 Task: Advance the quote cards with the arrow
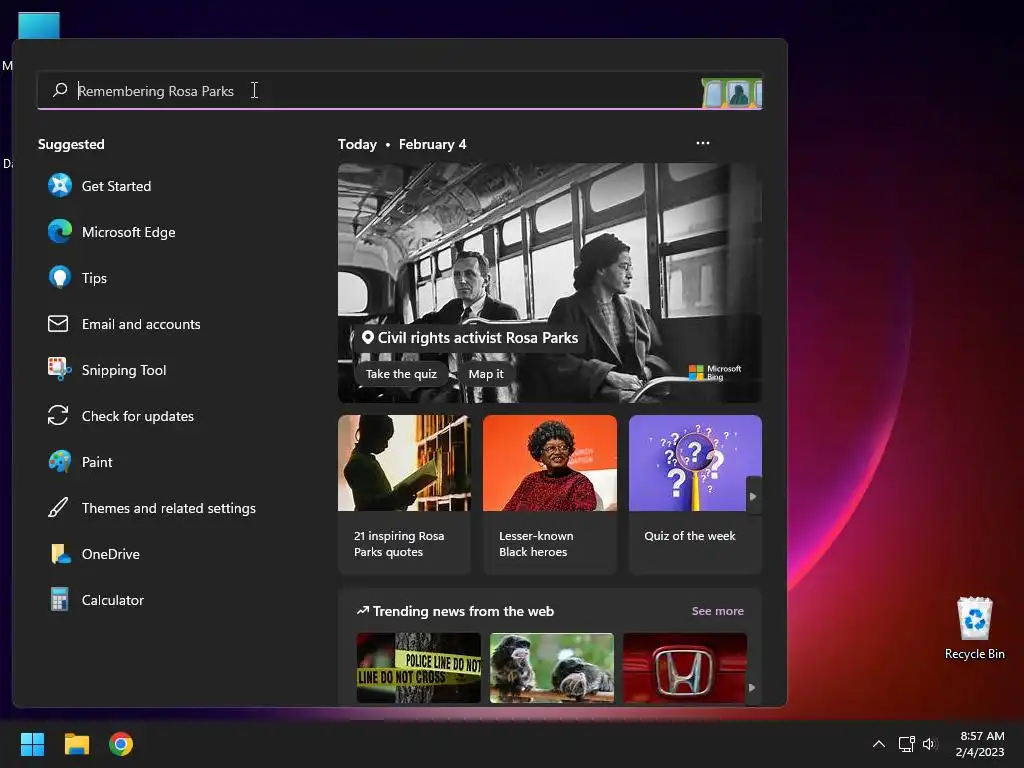tap(753, 496)
